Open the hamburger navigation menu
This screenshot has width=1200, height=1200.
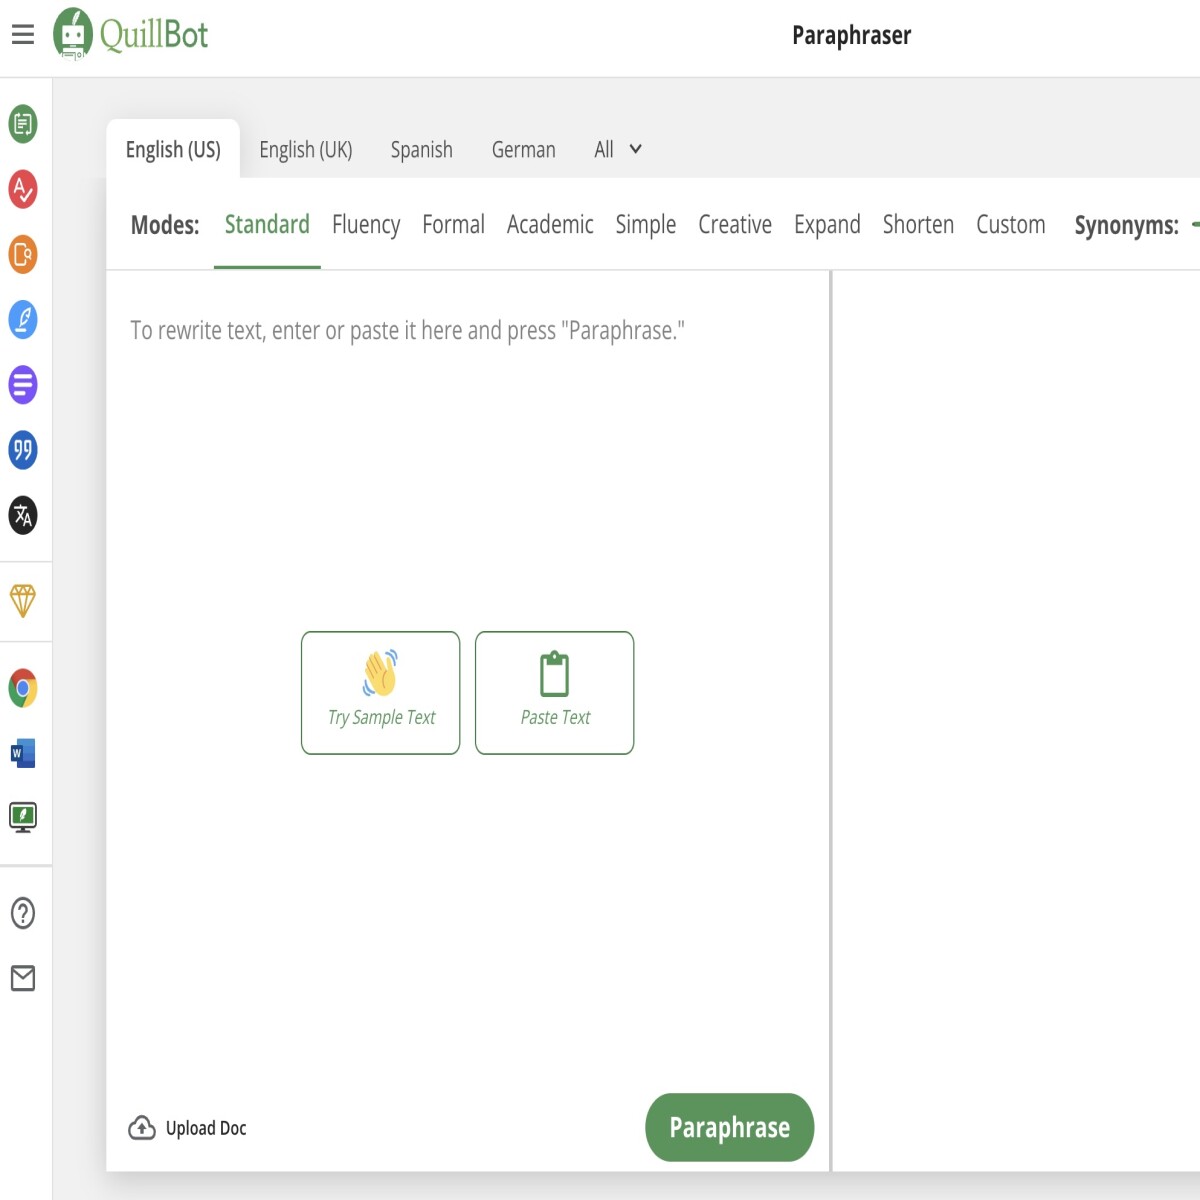click(x=23, y=35)
